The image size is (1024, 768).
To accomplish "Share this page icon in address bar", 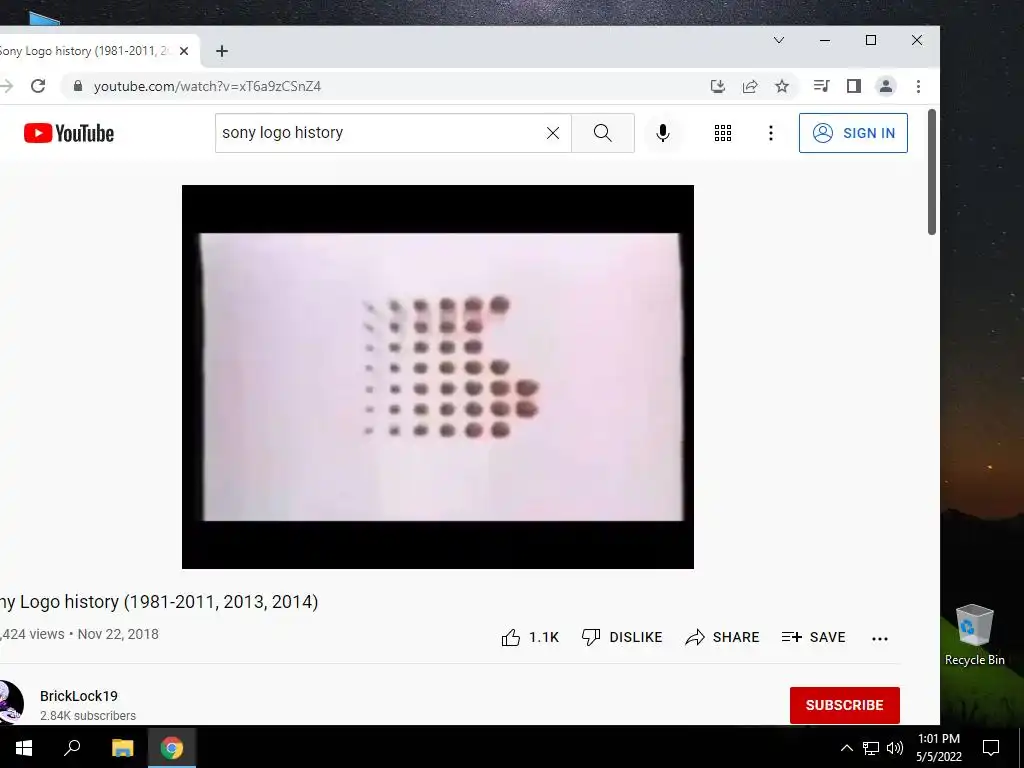I will click(750, 86).
